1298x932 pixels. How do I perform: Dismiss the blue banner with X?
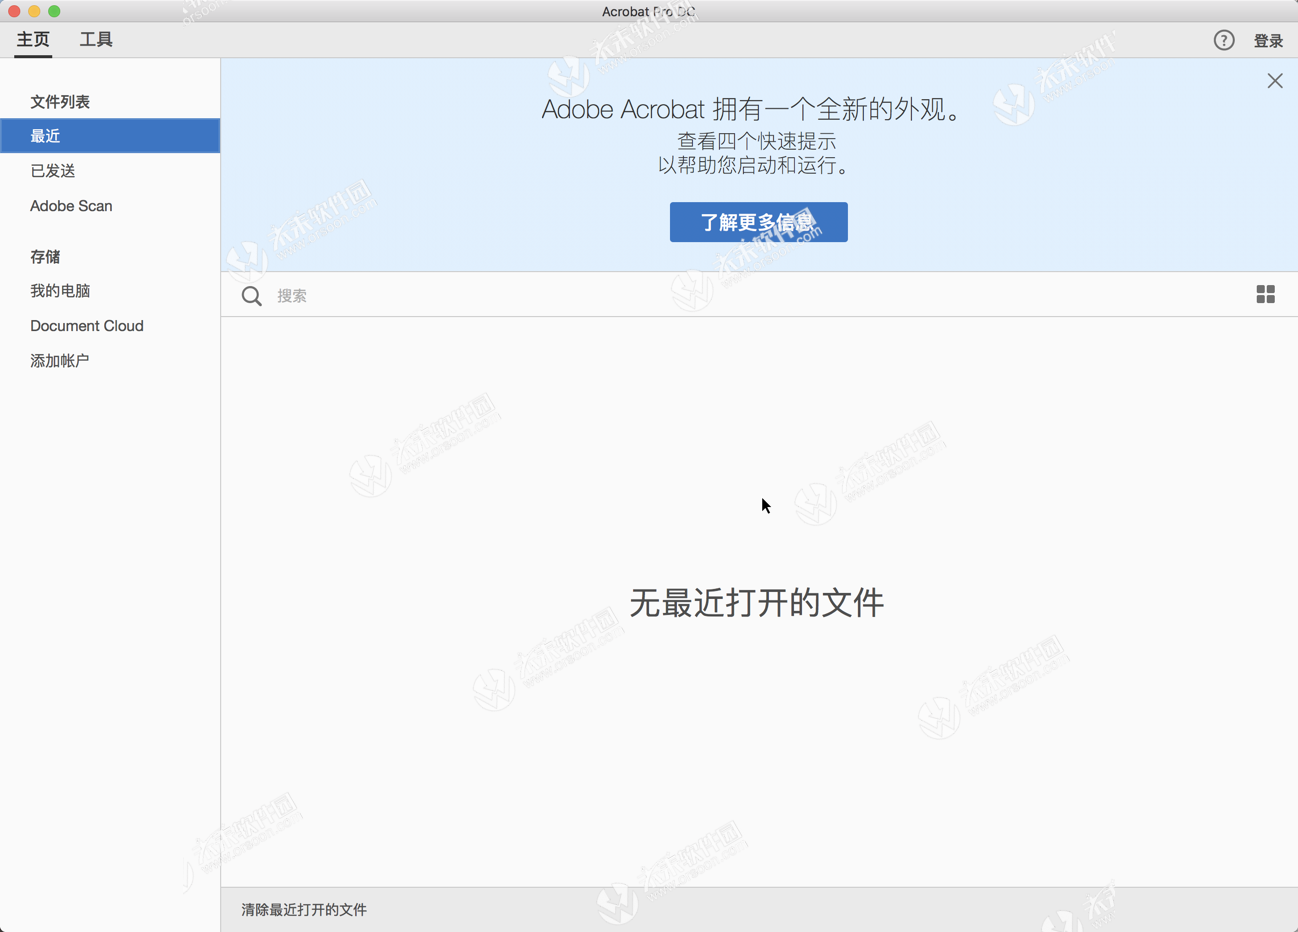pos(1275,81)
